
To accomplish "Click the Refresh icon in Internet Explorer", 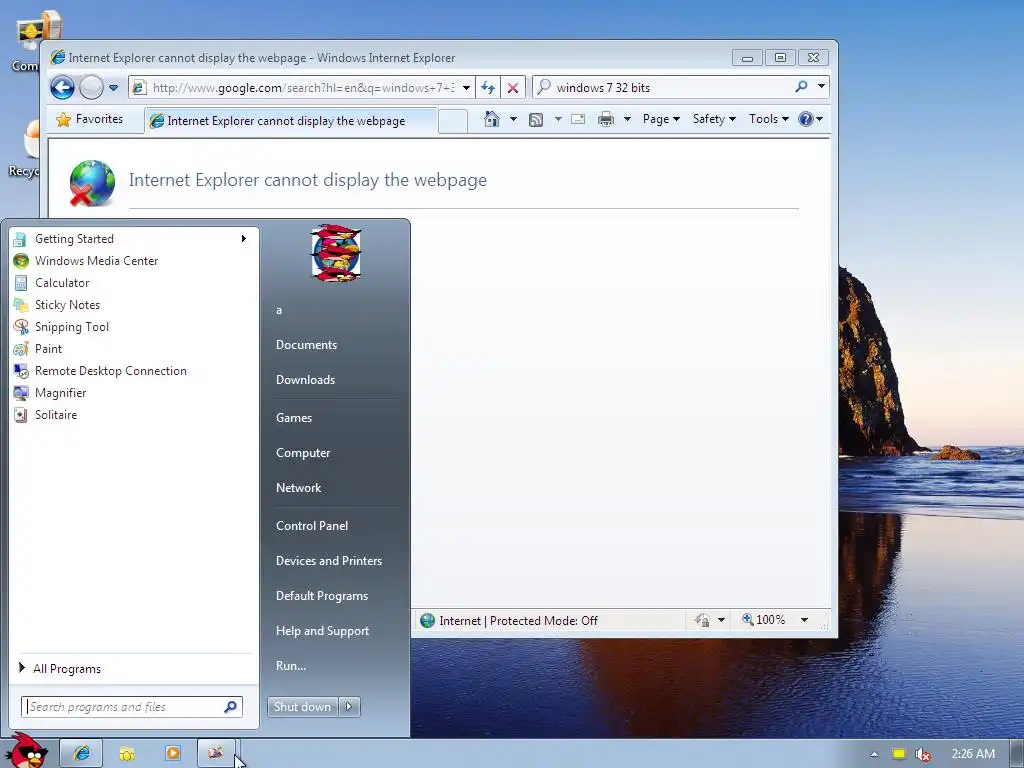I will pyautogui.click(x=488, y=88).
